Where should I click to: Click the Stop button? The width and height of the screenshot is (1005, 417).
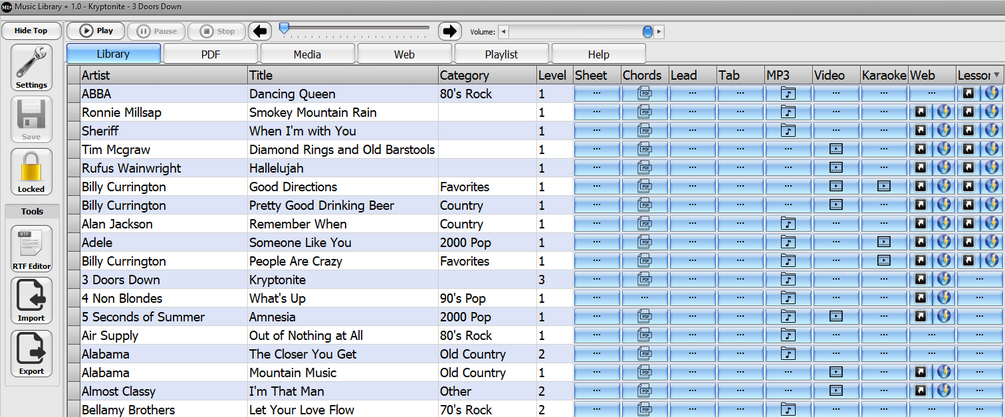pyautogui.click(x=217, y=31)
